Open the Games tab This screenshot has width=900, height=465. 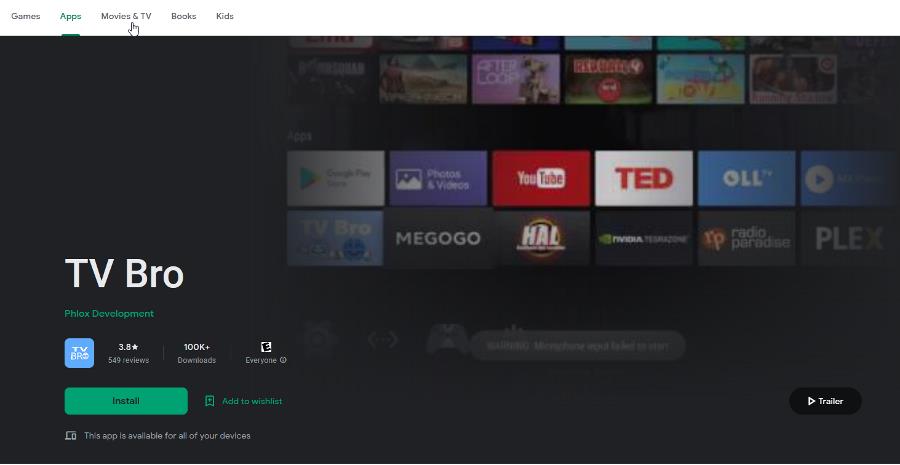point(26,16)
